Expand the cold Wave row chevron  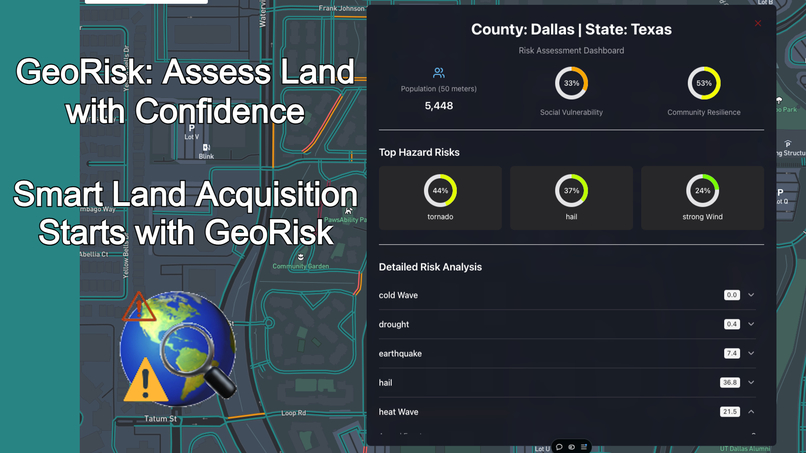click(751, 295)
